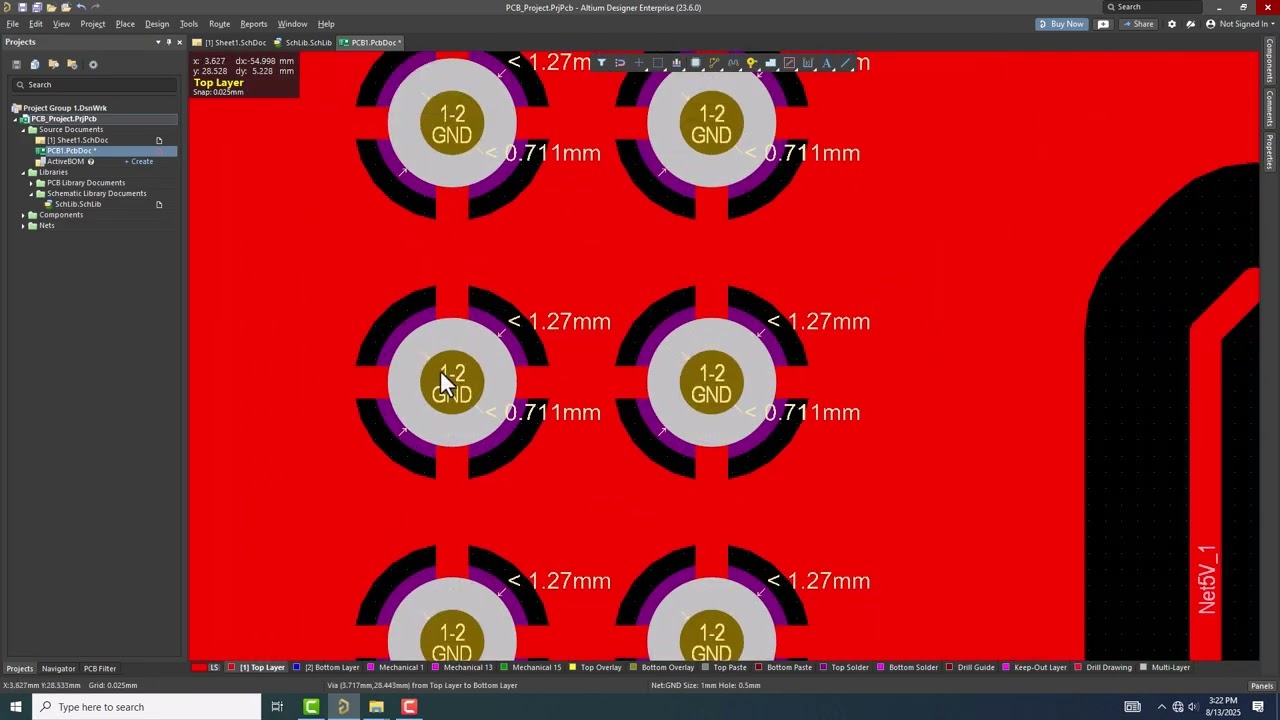This screenshot has width=1280, height=720.
Task: Open application settings gear in title bar
Action: coord(1172,24)
